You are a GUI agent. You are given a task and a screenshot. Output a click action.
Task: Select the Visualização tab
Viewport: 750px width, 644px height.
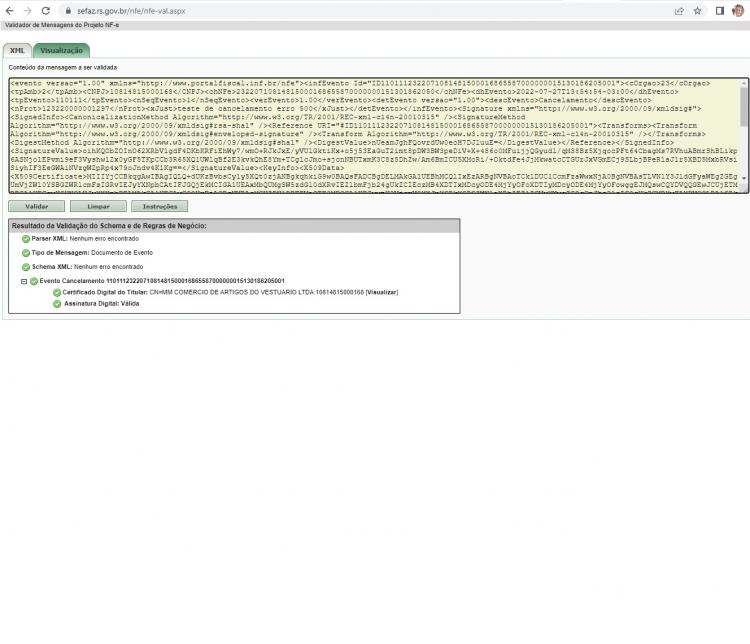[x=61, y=50]
